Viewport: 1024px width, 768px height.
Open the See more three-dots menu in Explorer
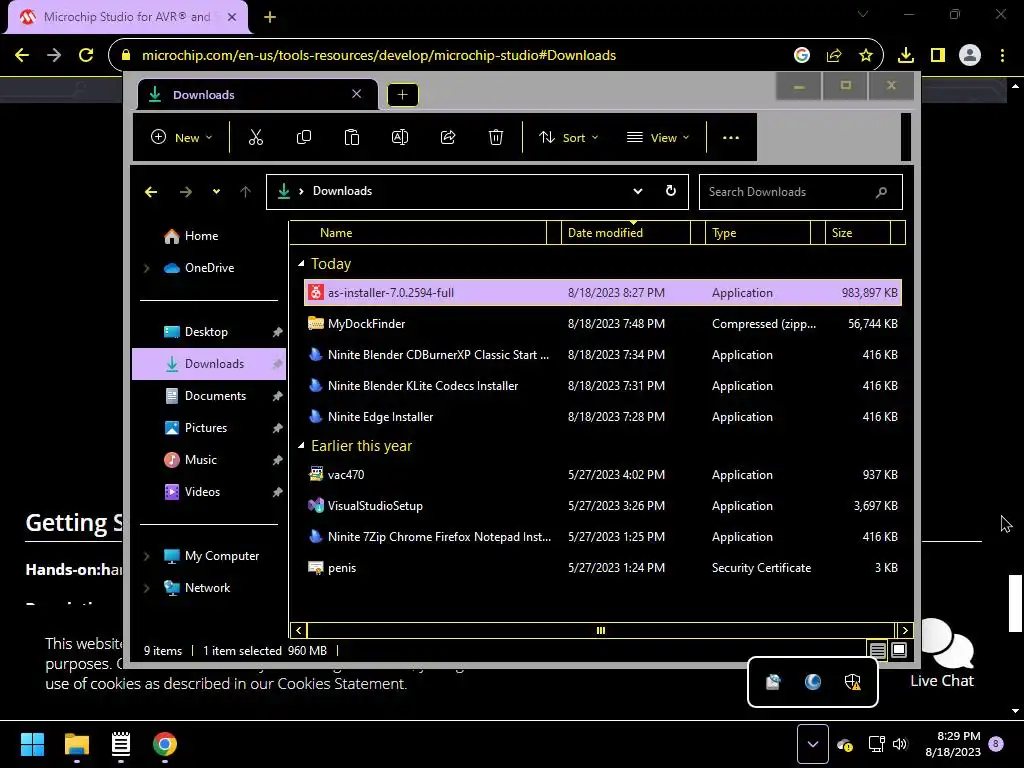coord(731,137)
